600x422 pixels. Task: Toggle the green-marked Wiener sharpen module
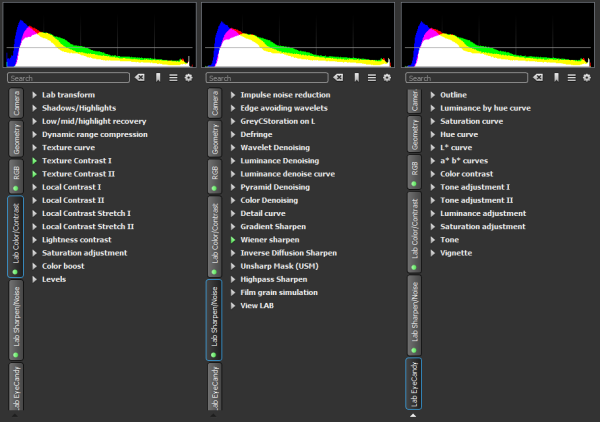[x=233, y=239]
